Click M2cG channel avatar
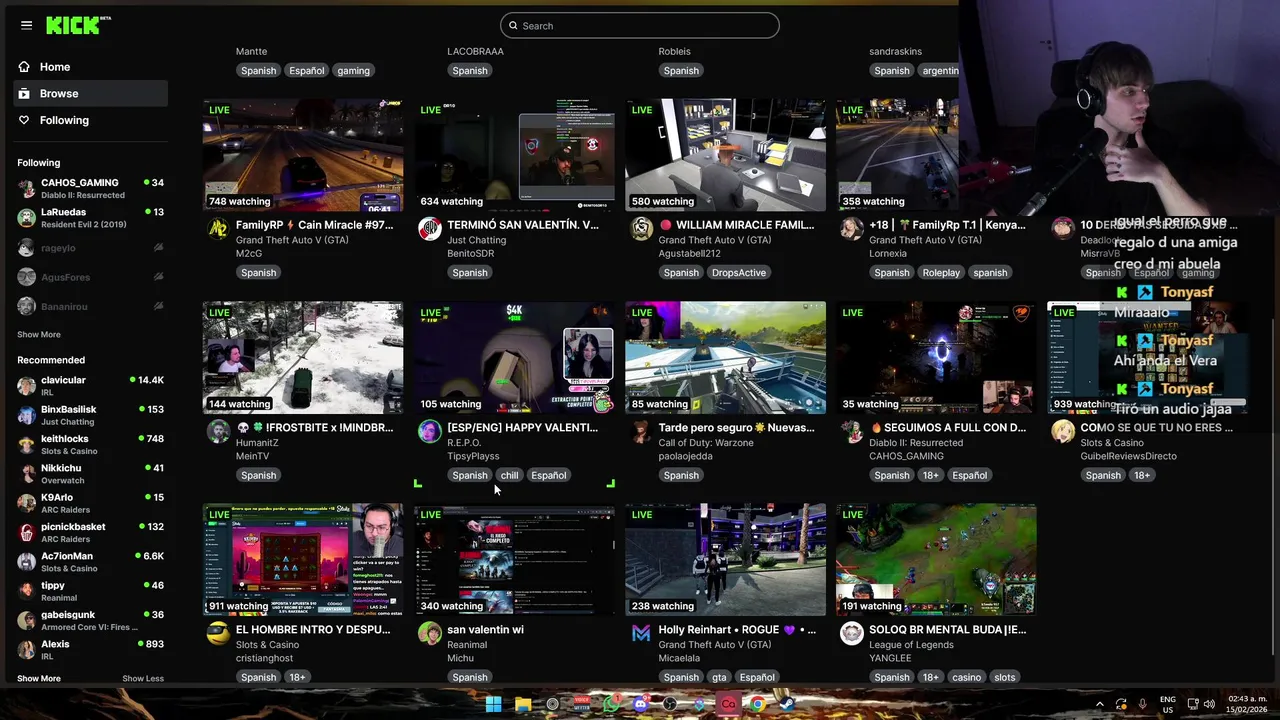 [217, 229]
